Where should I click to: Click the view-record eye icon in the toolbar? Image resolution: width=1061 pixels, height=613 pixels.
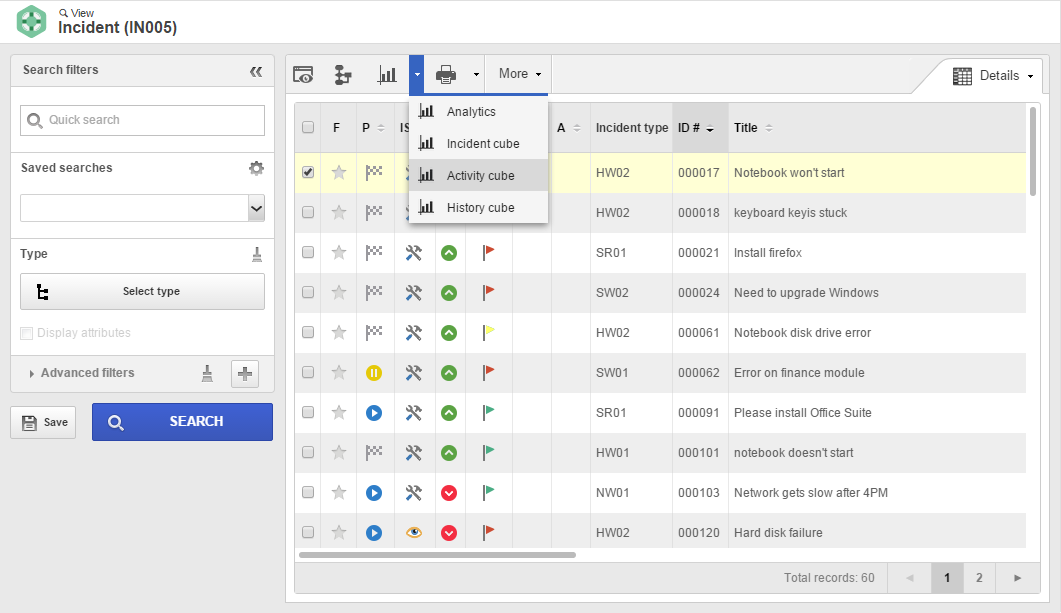pyautogui.click(x=302, y=74)
